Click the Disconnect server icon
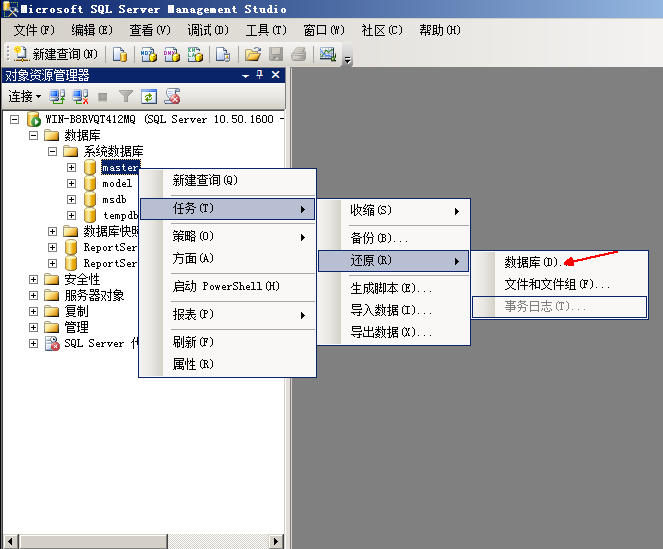This screenshot has width=663, height=549. (x=80, y=96)
